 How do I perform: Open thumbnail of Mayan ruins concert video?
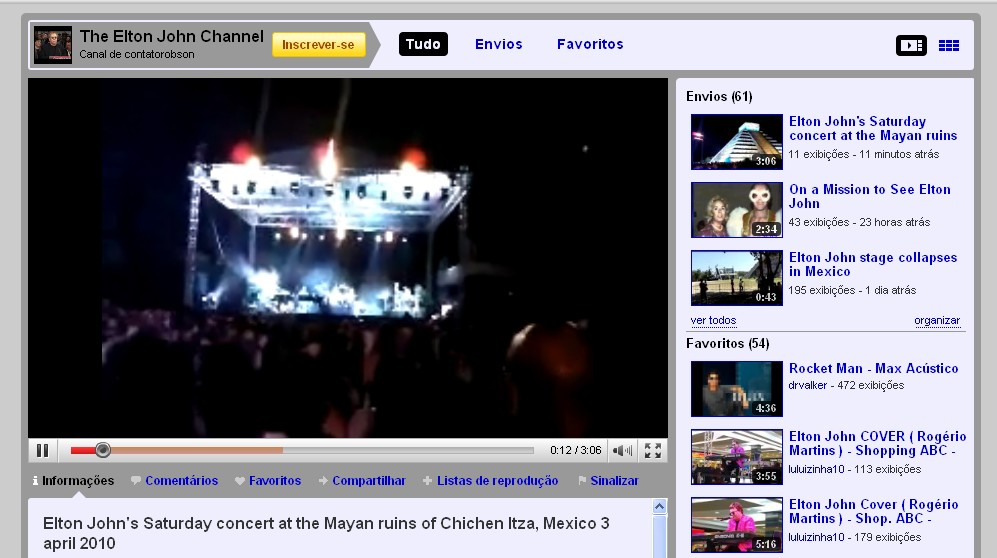(x=737, y=142)
